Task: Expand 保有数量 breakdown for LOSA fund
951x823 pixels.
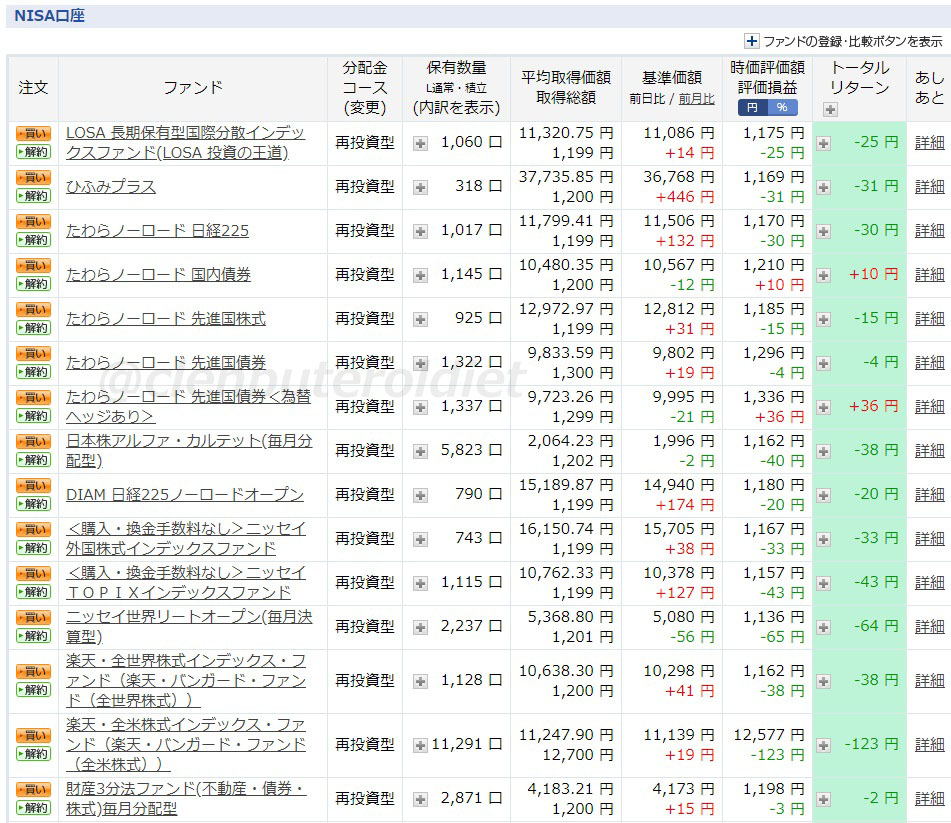Action: pos(420,144)
